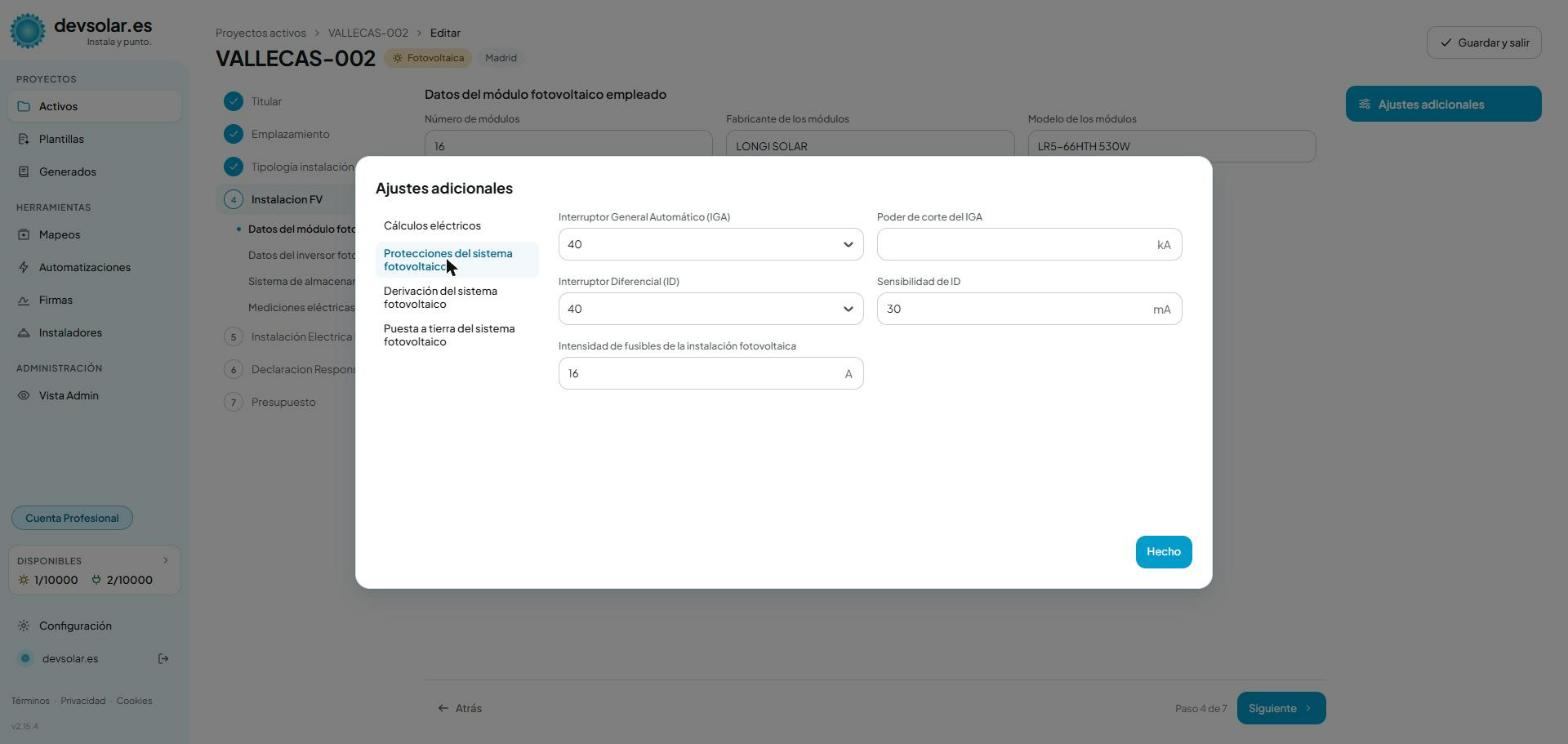The height and width of the screenshot is (744, 1568).
Task: Click the Sensibilidad de ID field
Action: tap(1029, 309)
